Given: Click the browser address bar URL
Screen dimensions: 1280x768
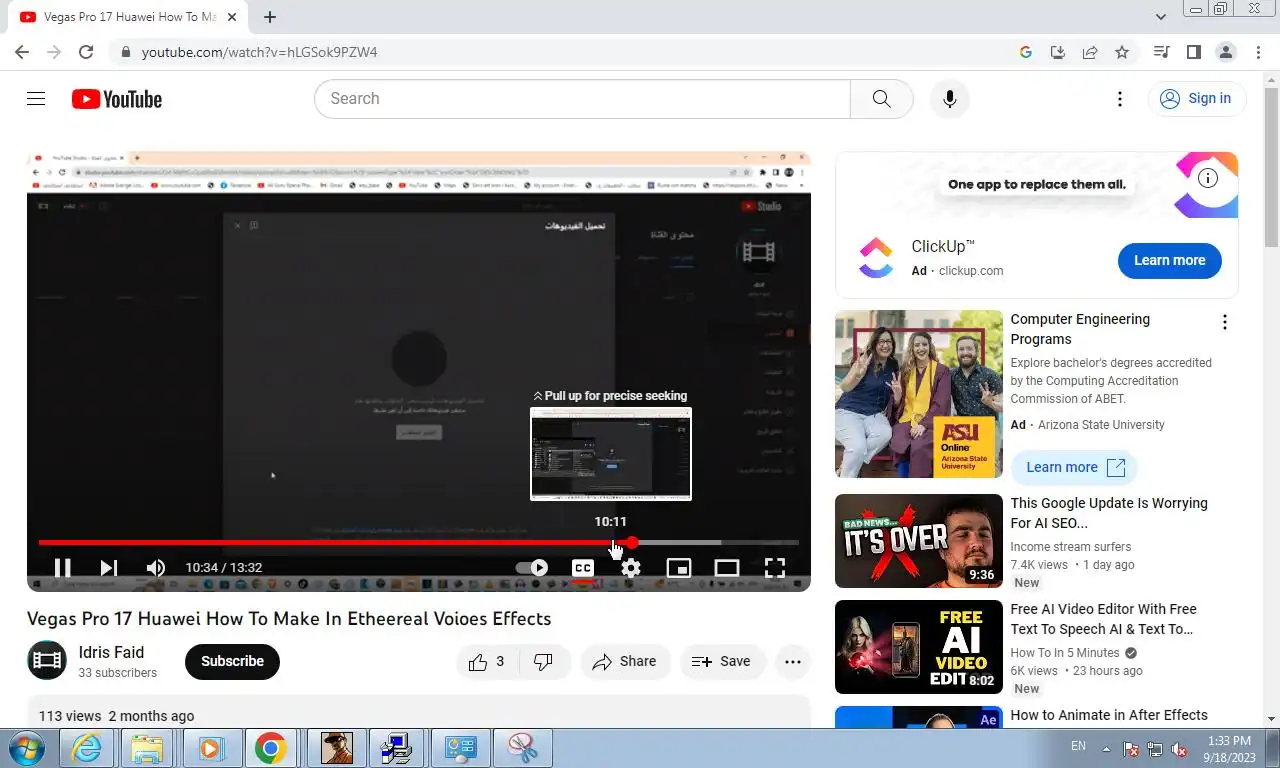Looking at the screenshot, I should pyautogui.click(x=259, y=52).
